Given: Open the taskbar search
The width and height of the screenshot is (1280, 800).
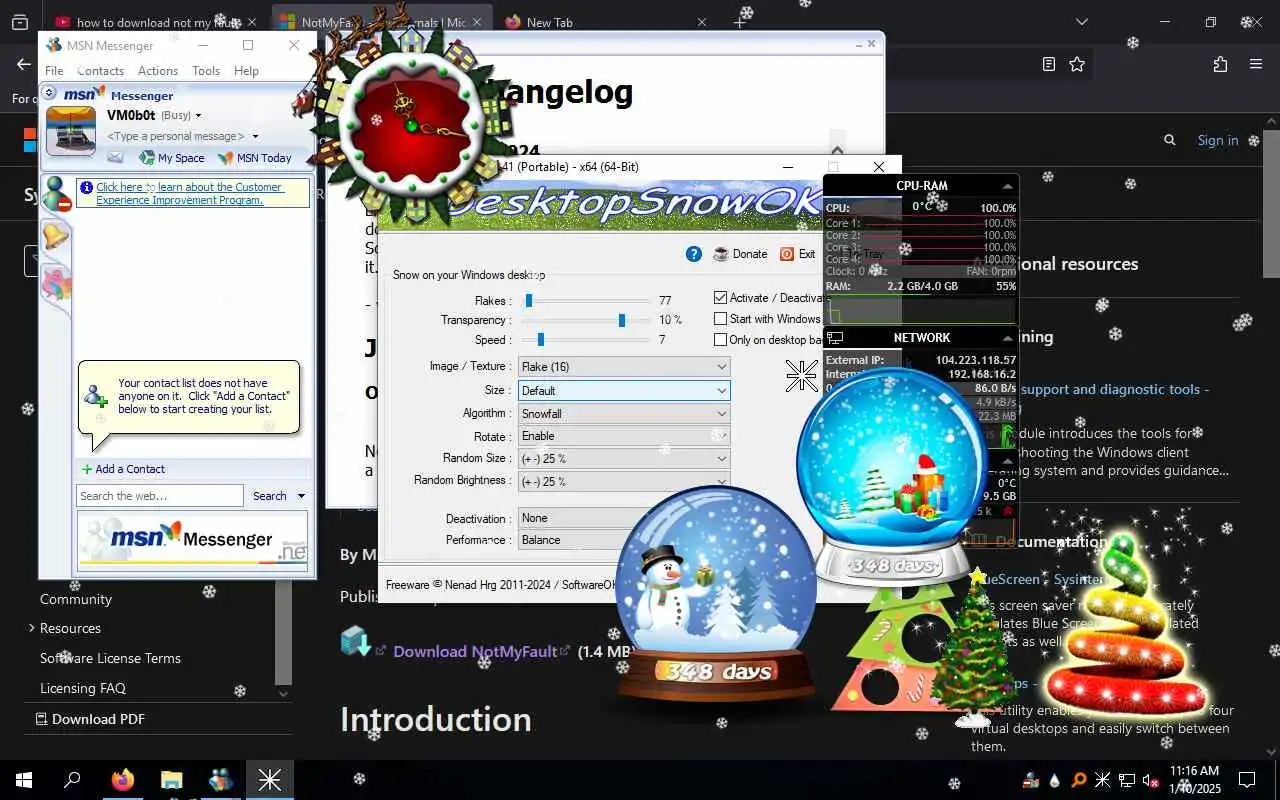Looking at the screenshot, I should (x=72, y=780).
